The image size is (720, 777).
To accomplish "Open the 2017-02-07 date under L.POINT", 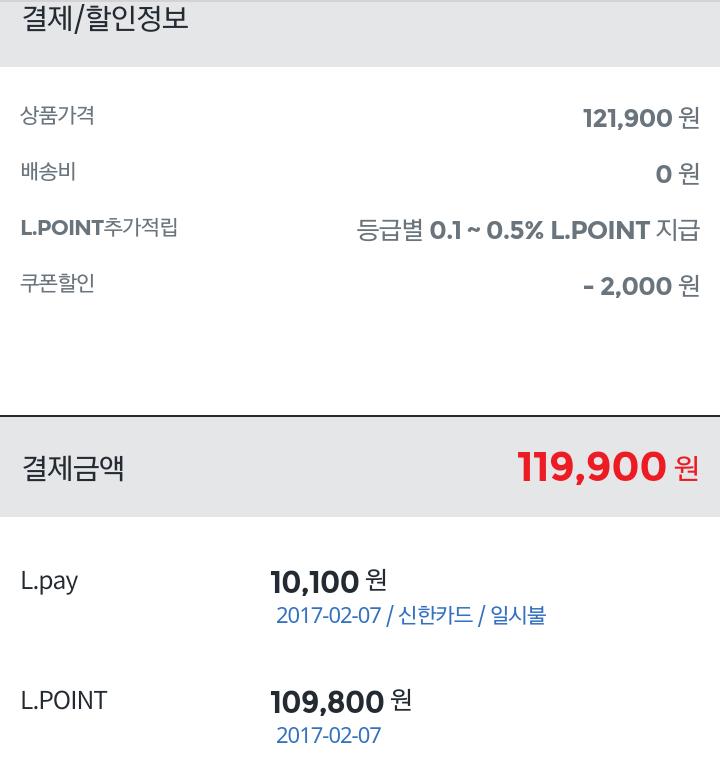I will coord(328,736).
